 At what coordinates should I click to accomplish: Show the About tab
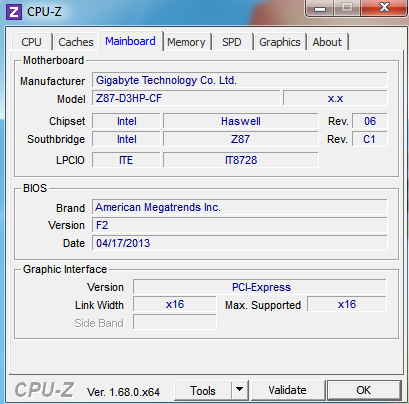(327, 42)
